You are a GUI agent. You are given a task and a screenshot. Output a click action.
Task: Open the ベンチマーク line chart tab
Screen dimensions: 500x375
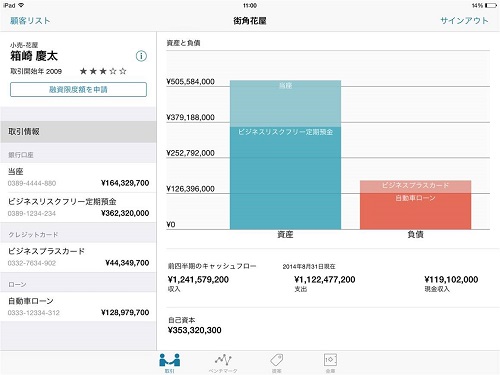tap(223, 363)
